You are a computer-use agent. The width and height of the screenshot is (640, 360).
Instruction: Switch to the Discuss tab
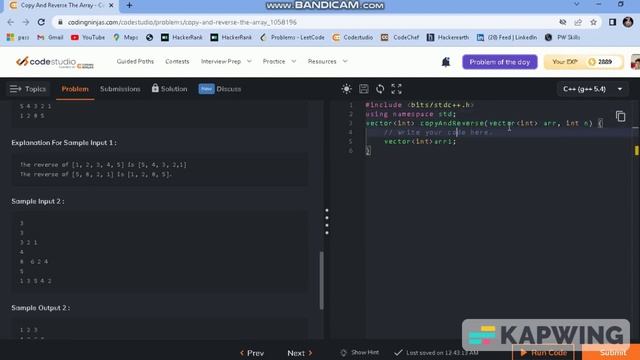pyautogui.click(x=220, y=89)
